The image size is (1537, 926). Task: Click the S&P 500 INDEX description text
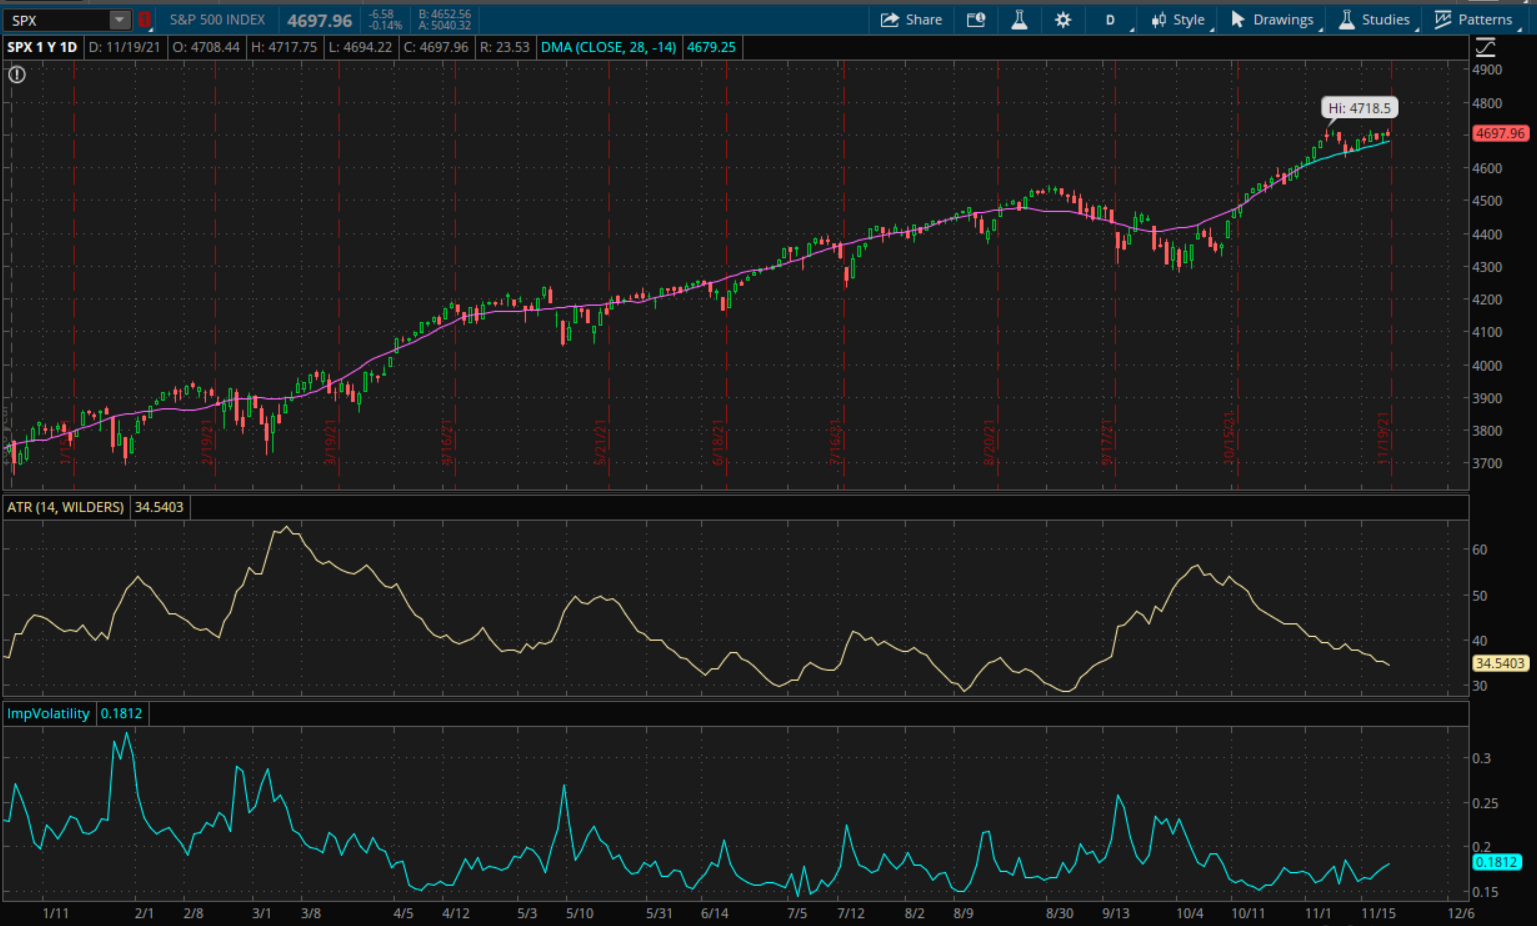(x=217, y=19)
